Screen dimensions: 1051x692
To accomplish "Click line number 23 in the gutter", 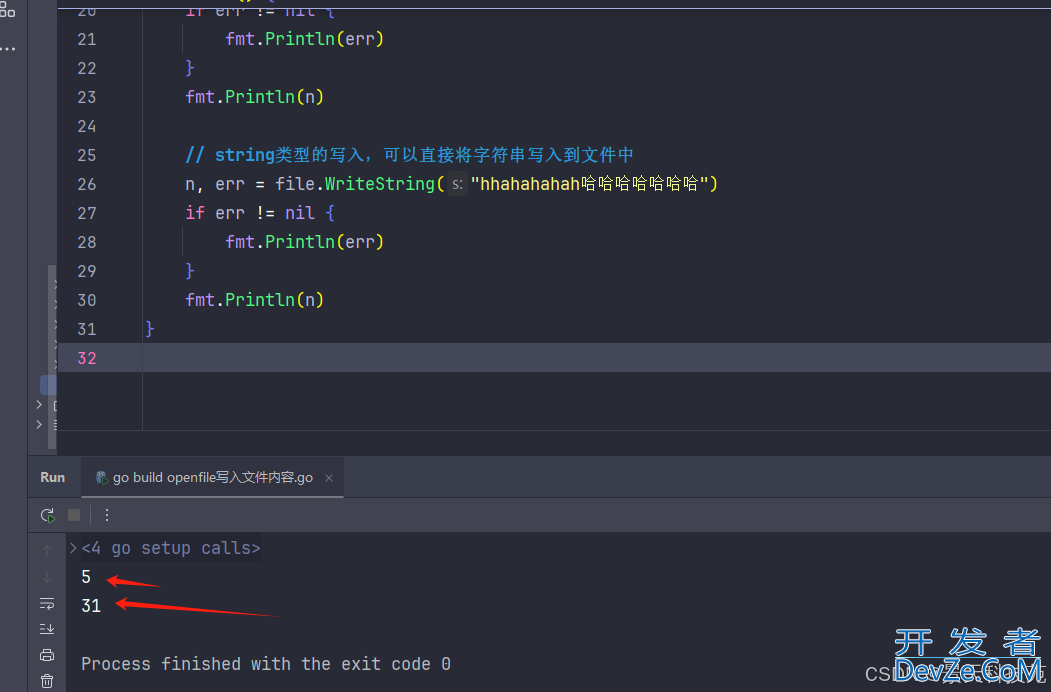I will click(86, 97).
